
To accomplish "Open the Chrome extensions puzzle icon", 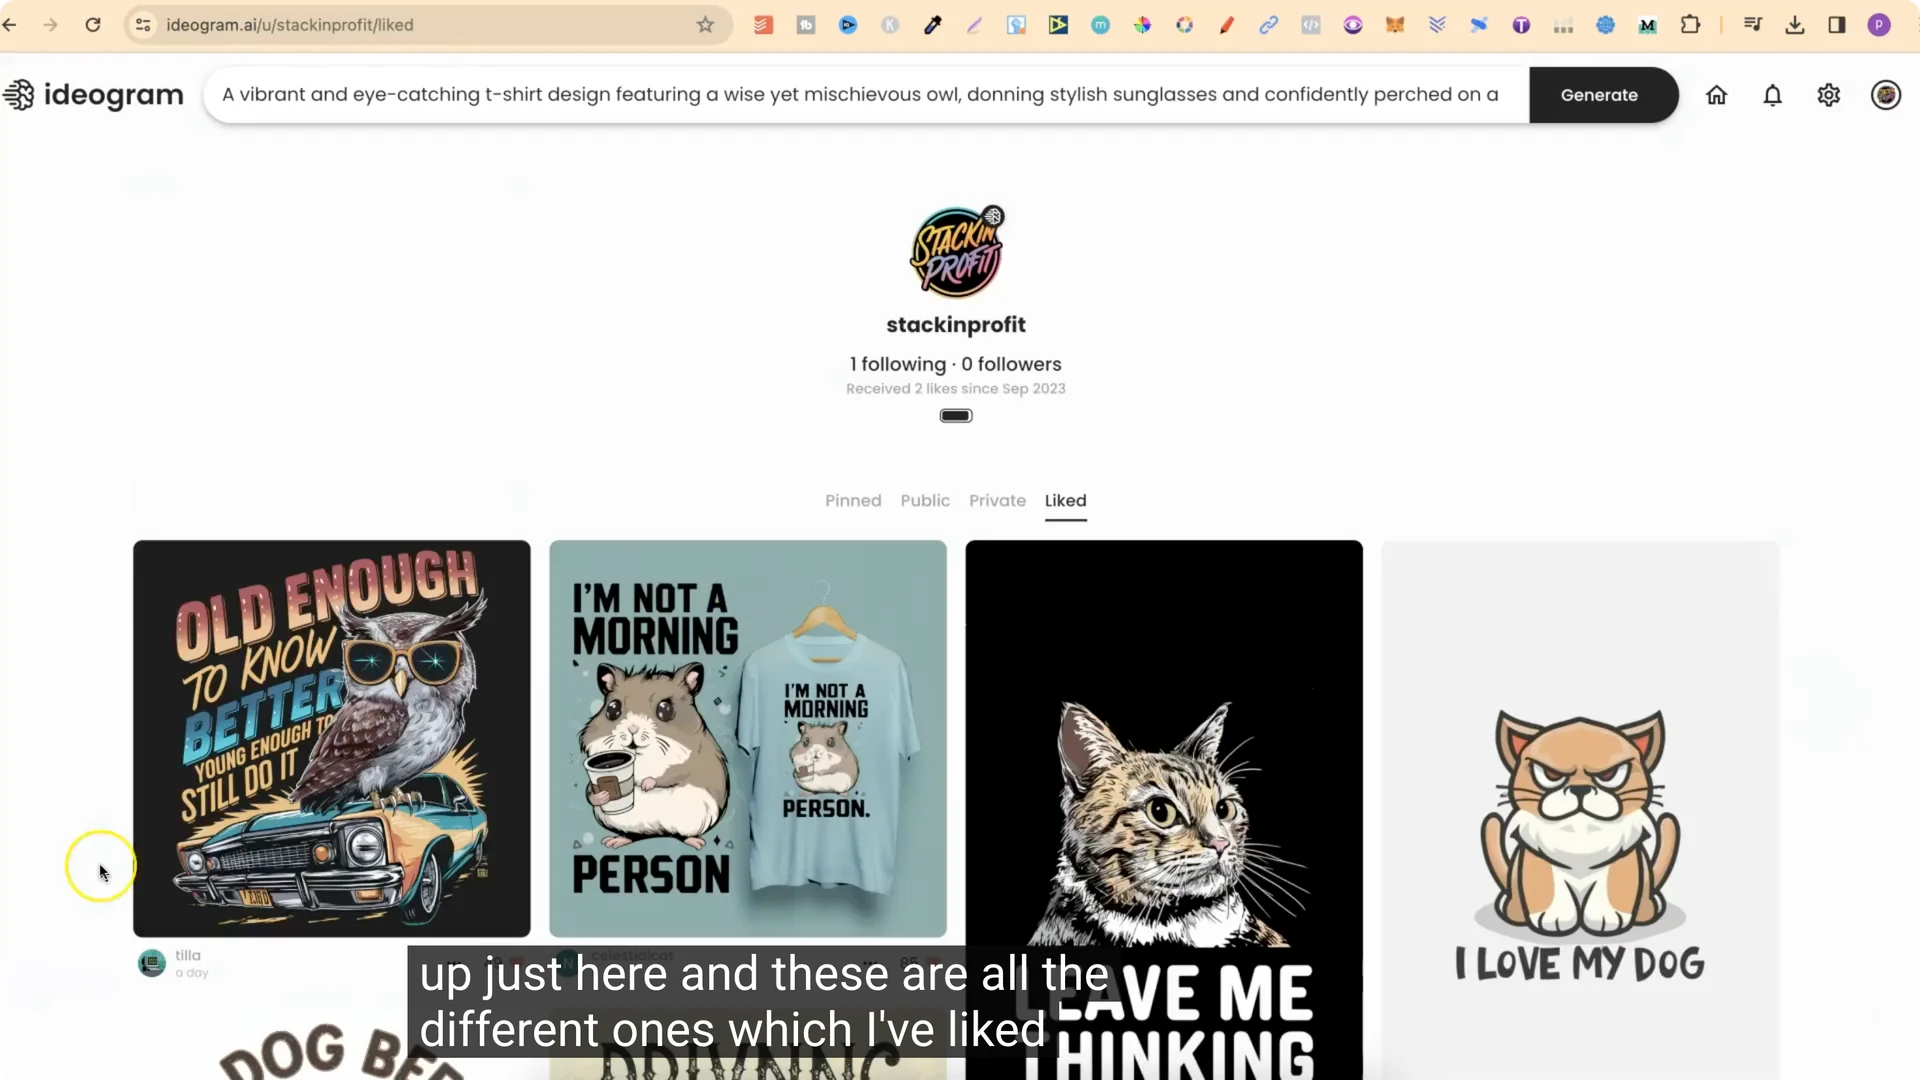I will (x=1690, y=25).
